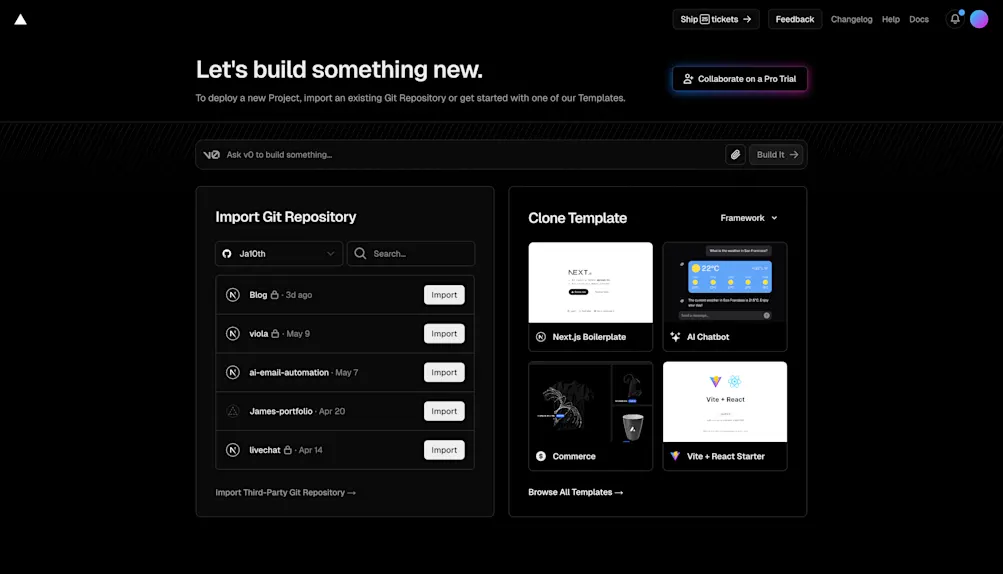Click the lock icon next to livechat

pos(288,450)
